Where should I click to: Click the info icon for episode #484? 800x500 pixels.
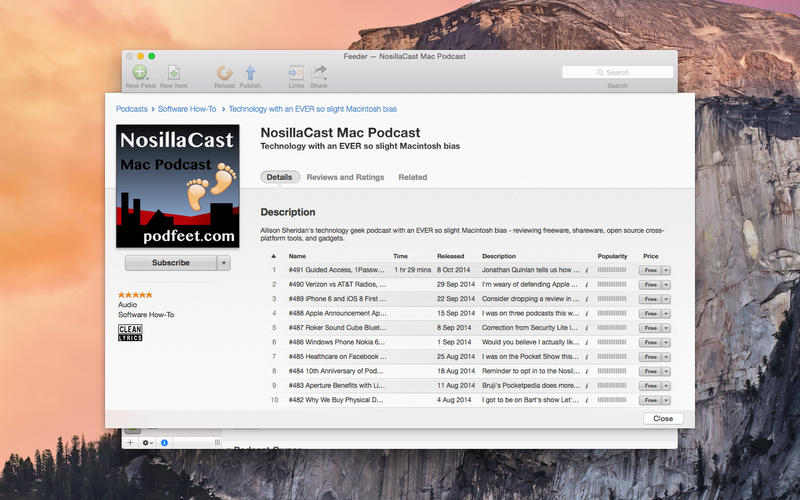coord(587,371)
